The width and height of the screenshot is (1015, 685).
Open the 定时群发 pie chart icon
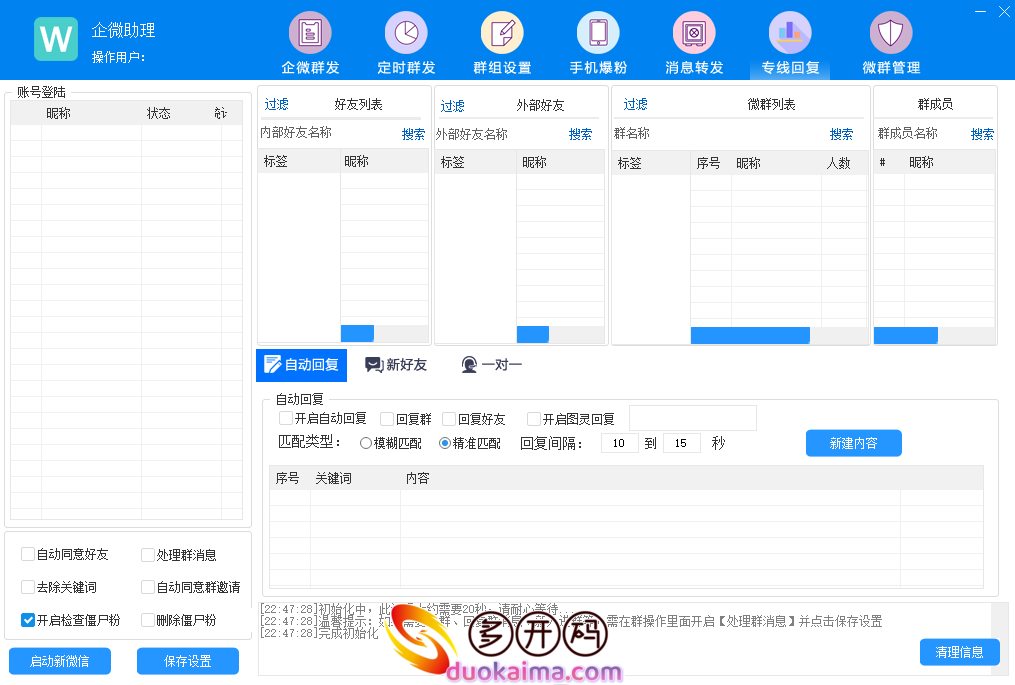[406, 33]
